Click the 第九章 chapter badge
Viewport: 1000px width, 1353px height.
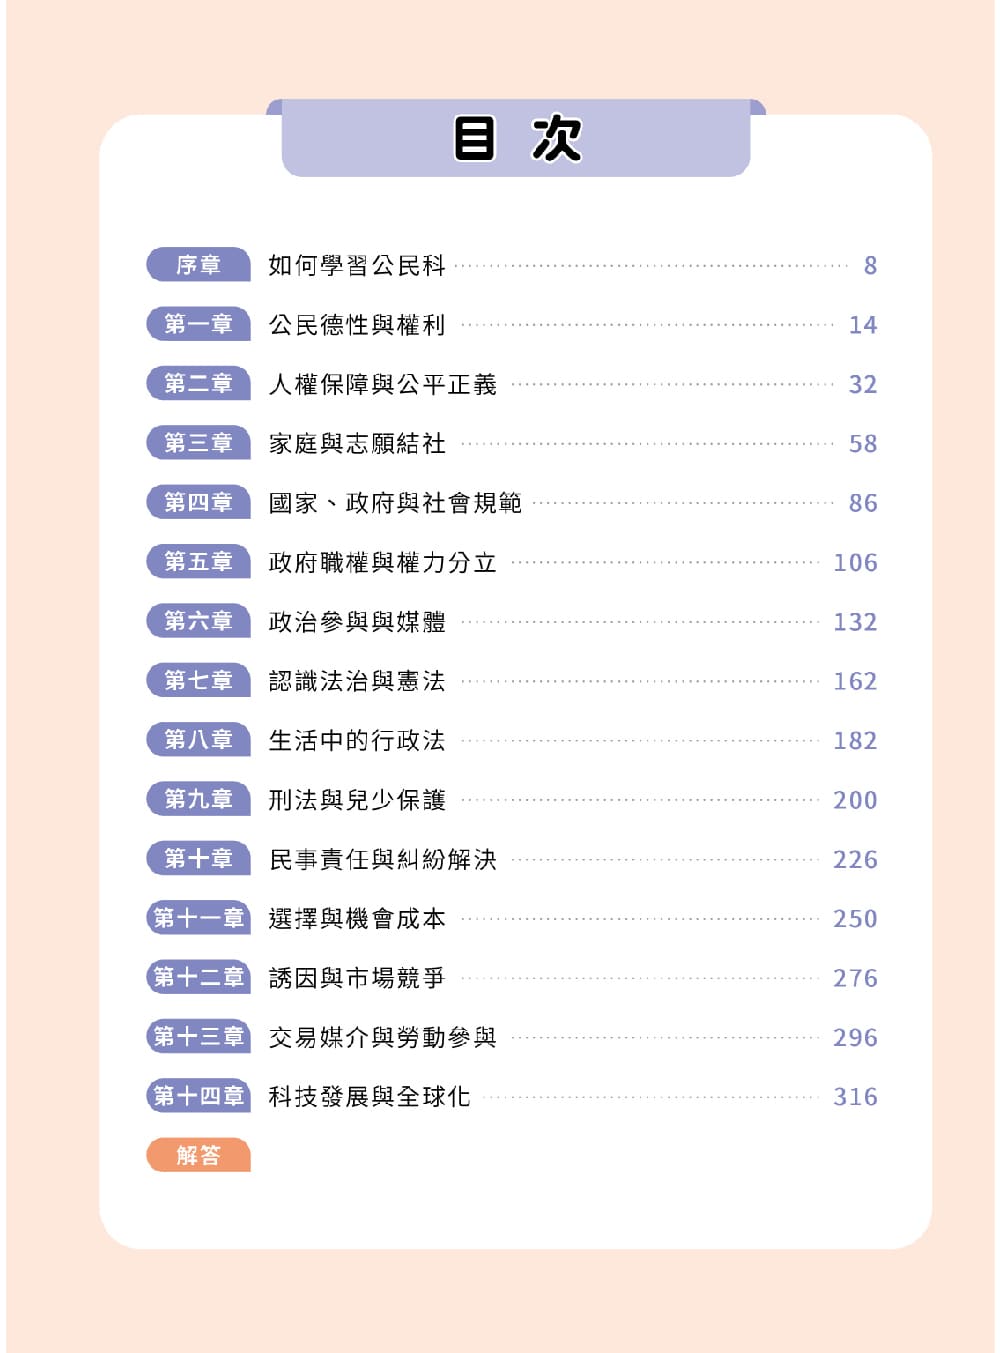point(198,800)
